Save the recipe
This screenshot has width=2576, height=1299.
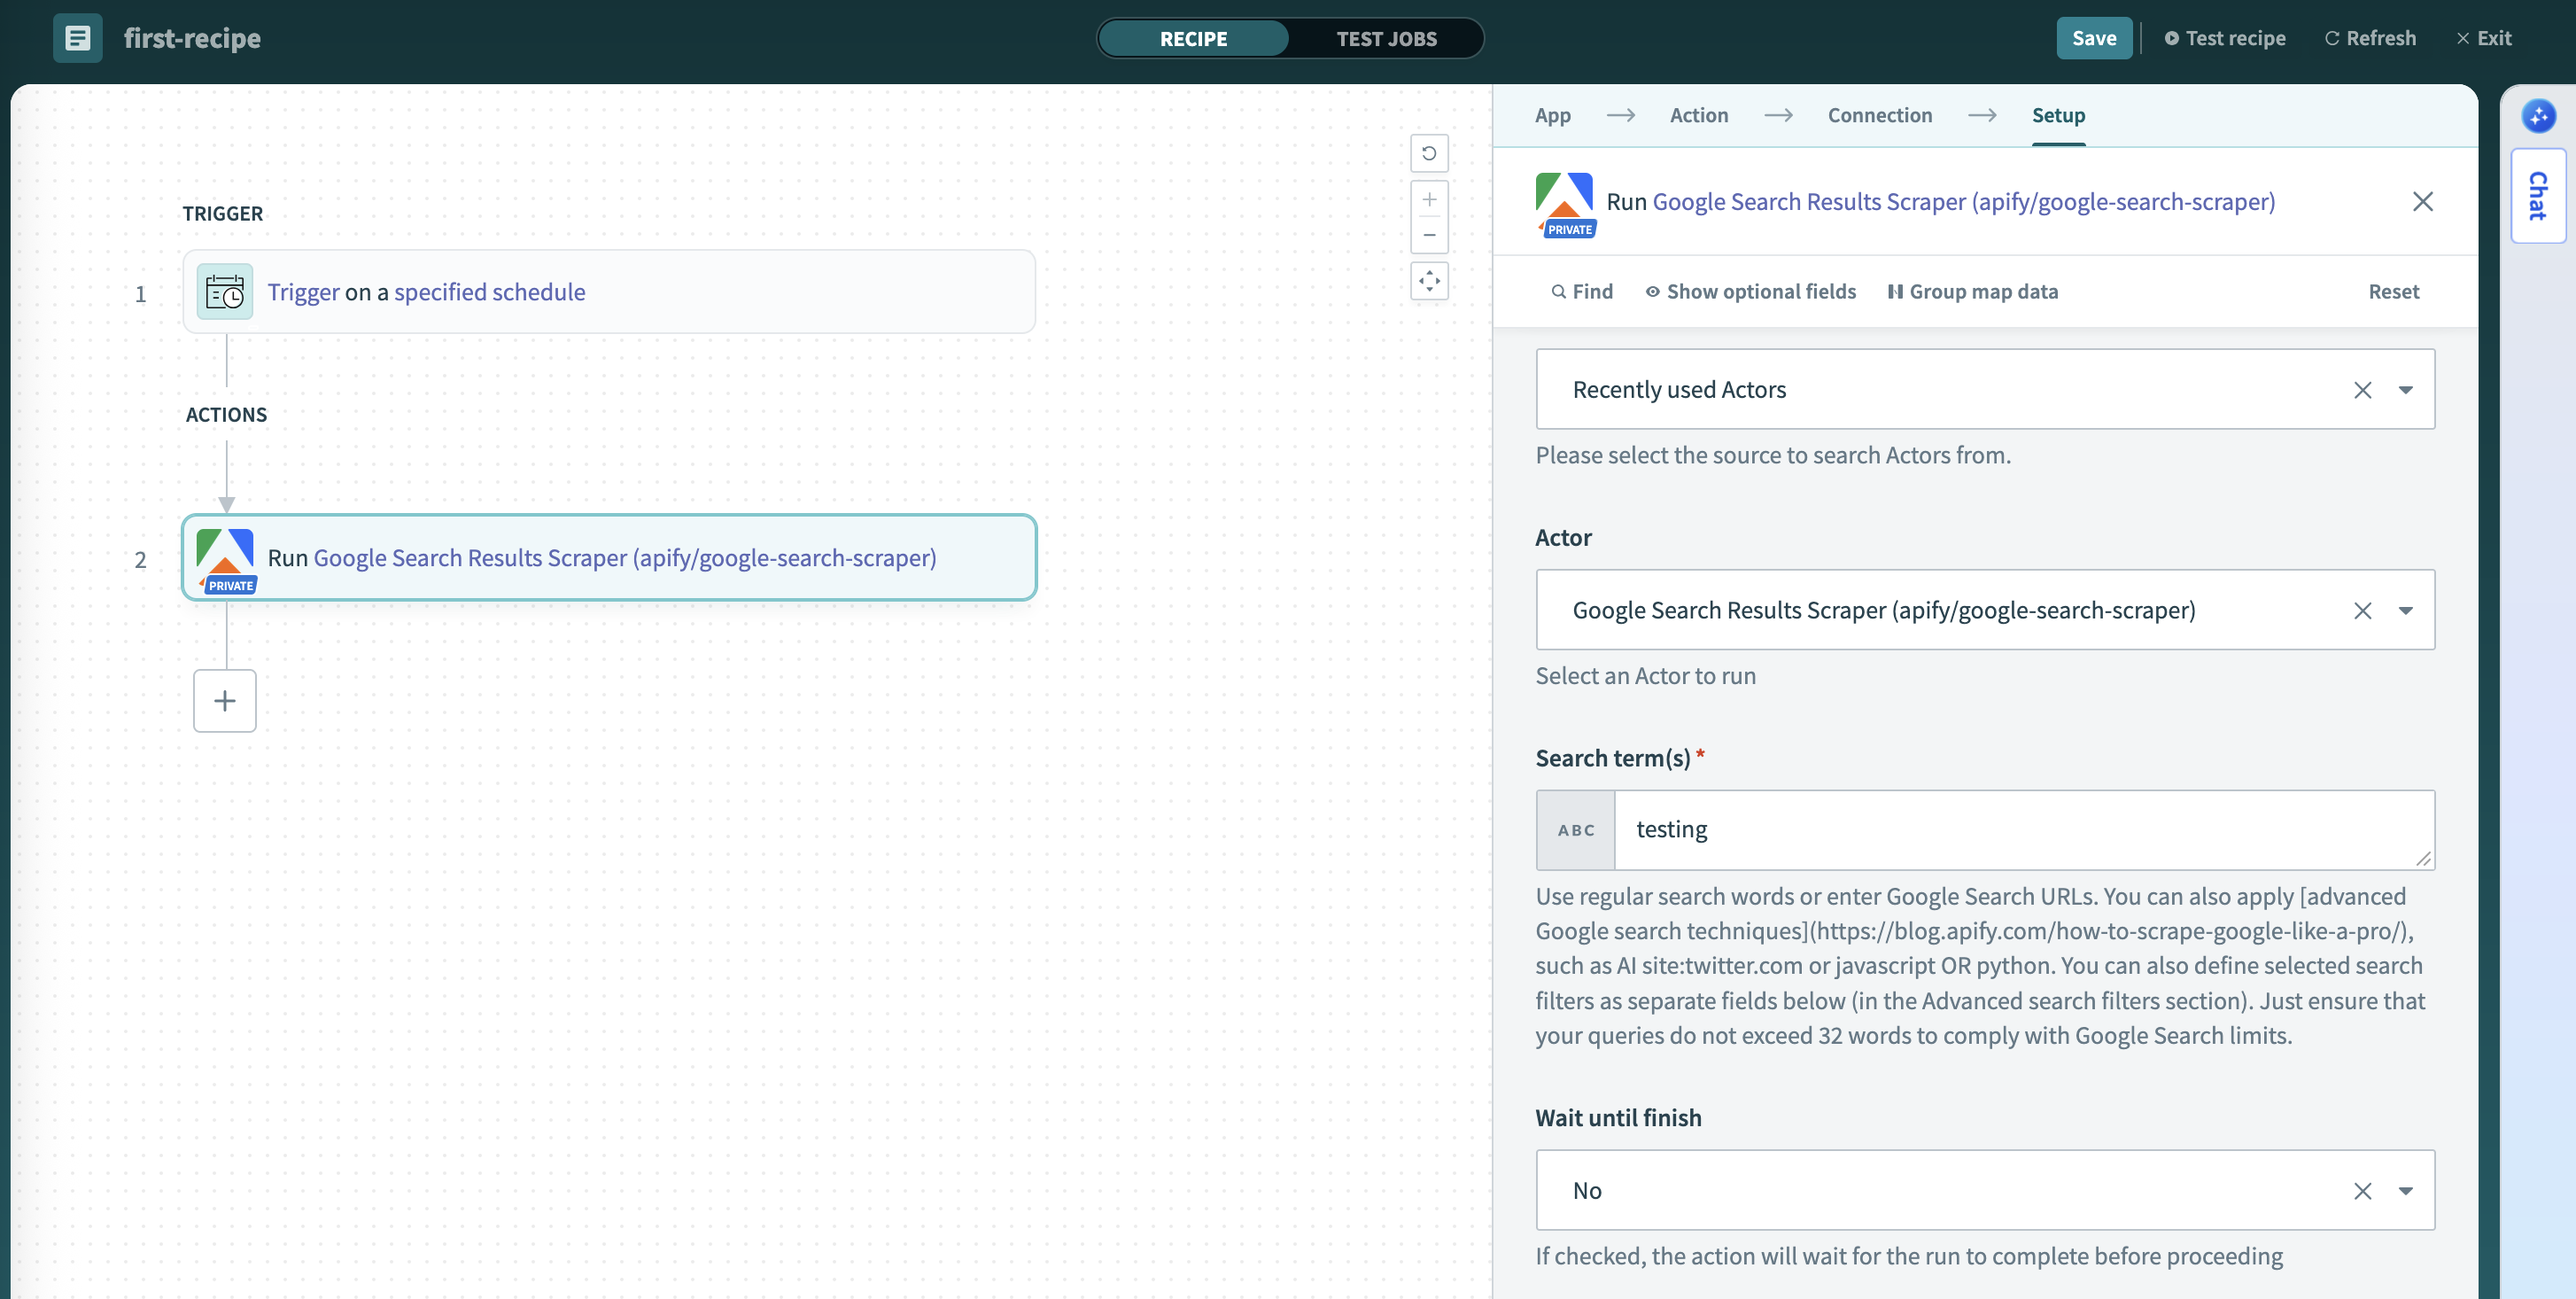tap(2093, 37)
